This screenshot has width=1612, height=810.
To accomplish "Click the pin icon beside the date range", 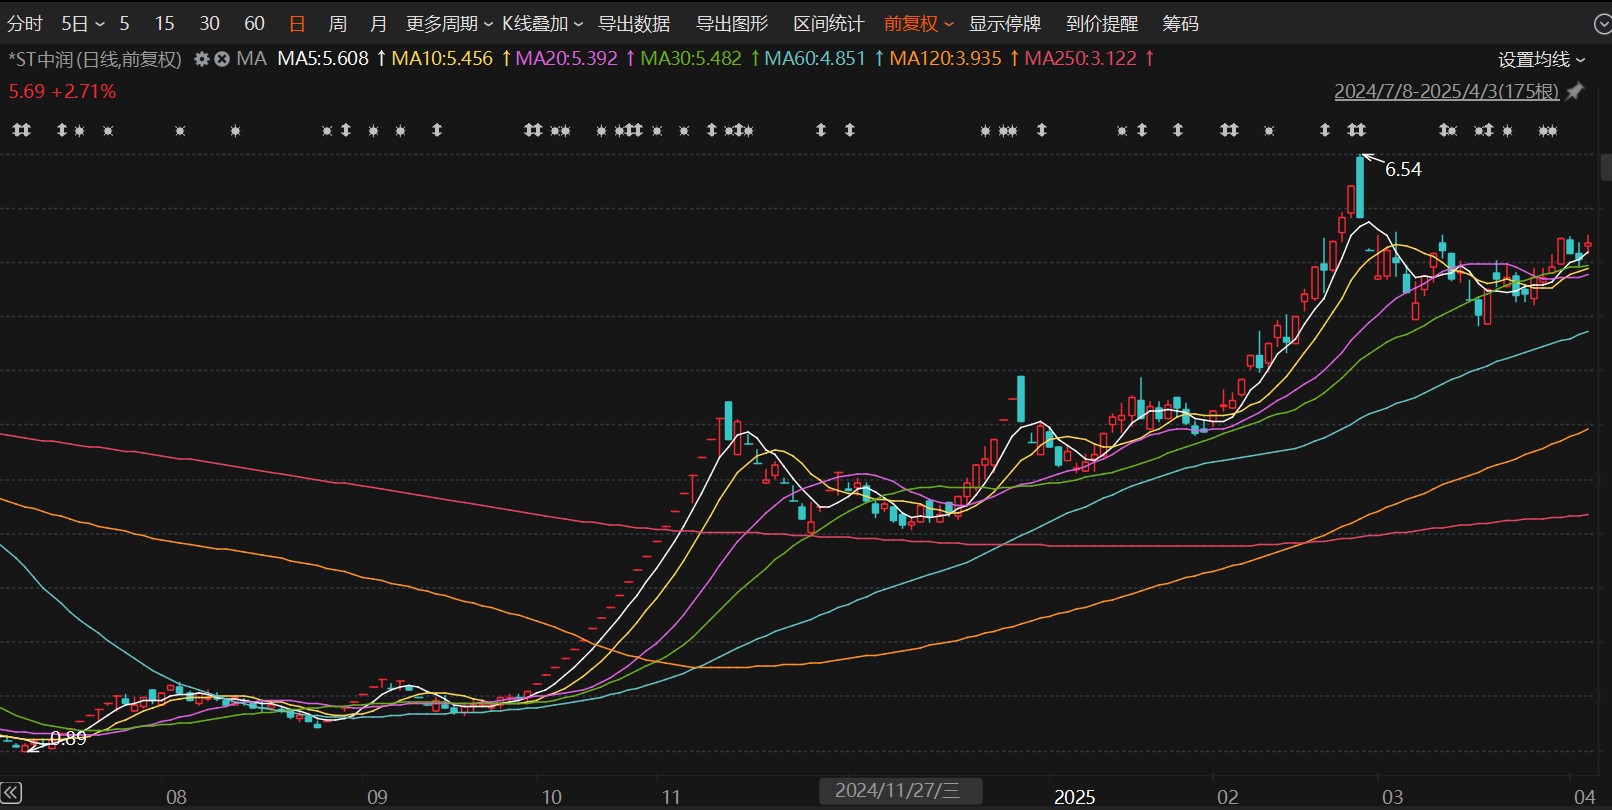I will pos(1575,92).
